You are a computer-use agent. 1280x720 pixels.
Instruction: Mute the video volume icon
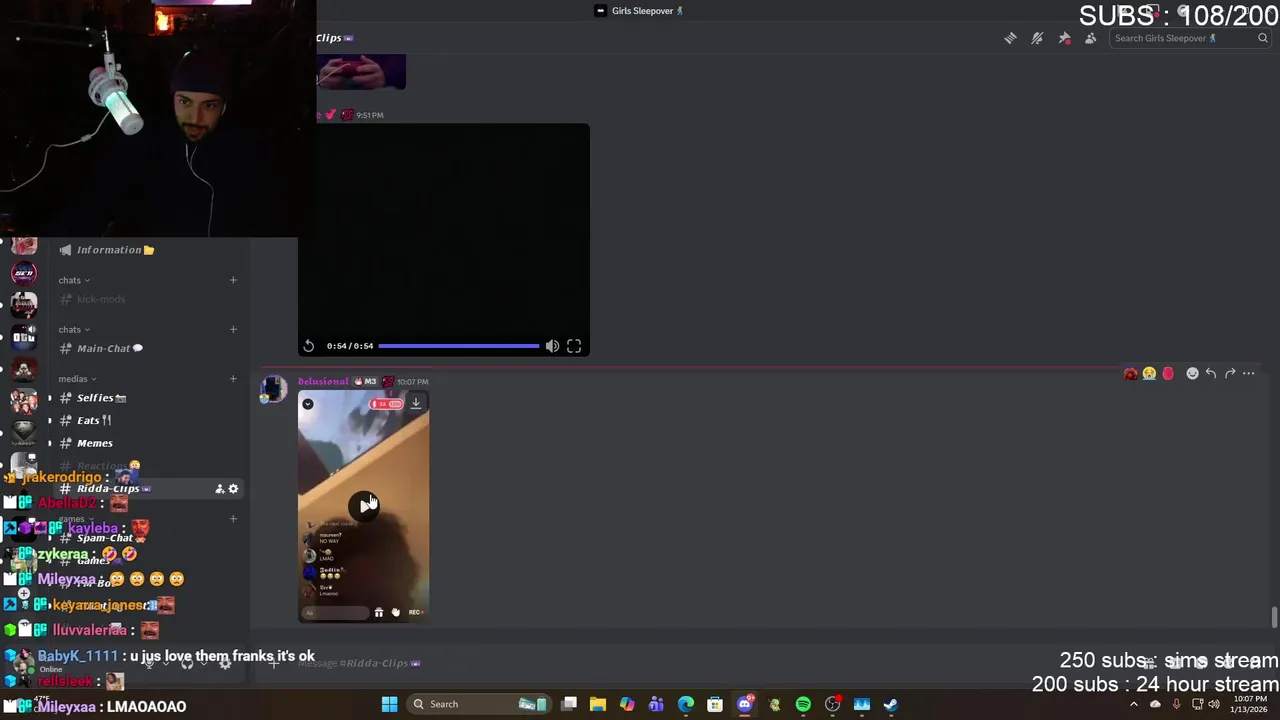coord(552,346)
